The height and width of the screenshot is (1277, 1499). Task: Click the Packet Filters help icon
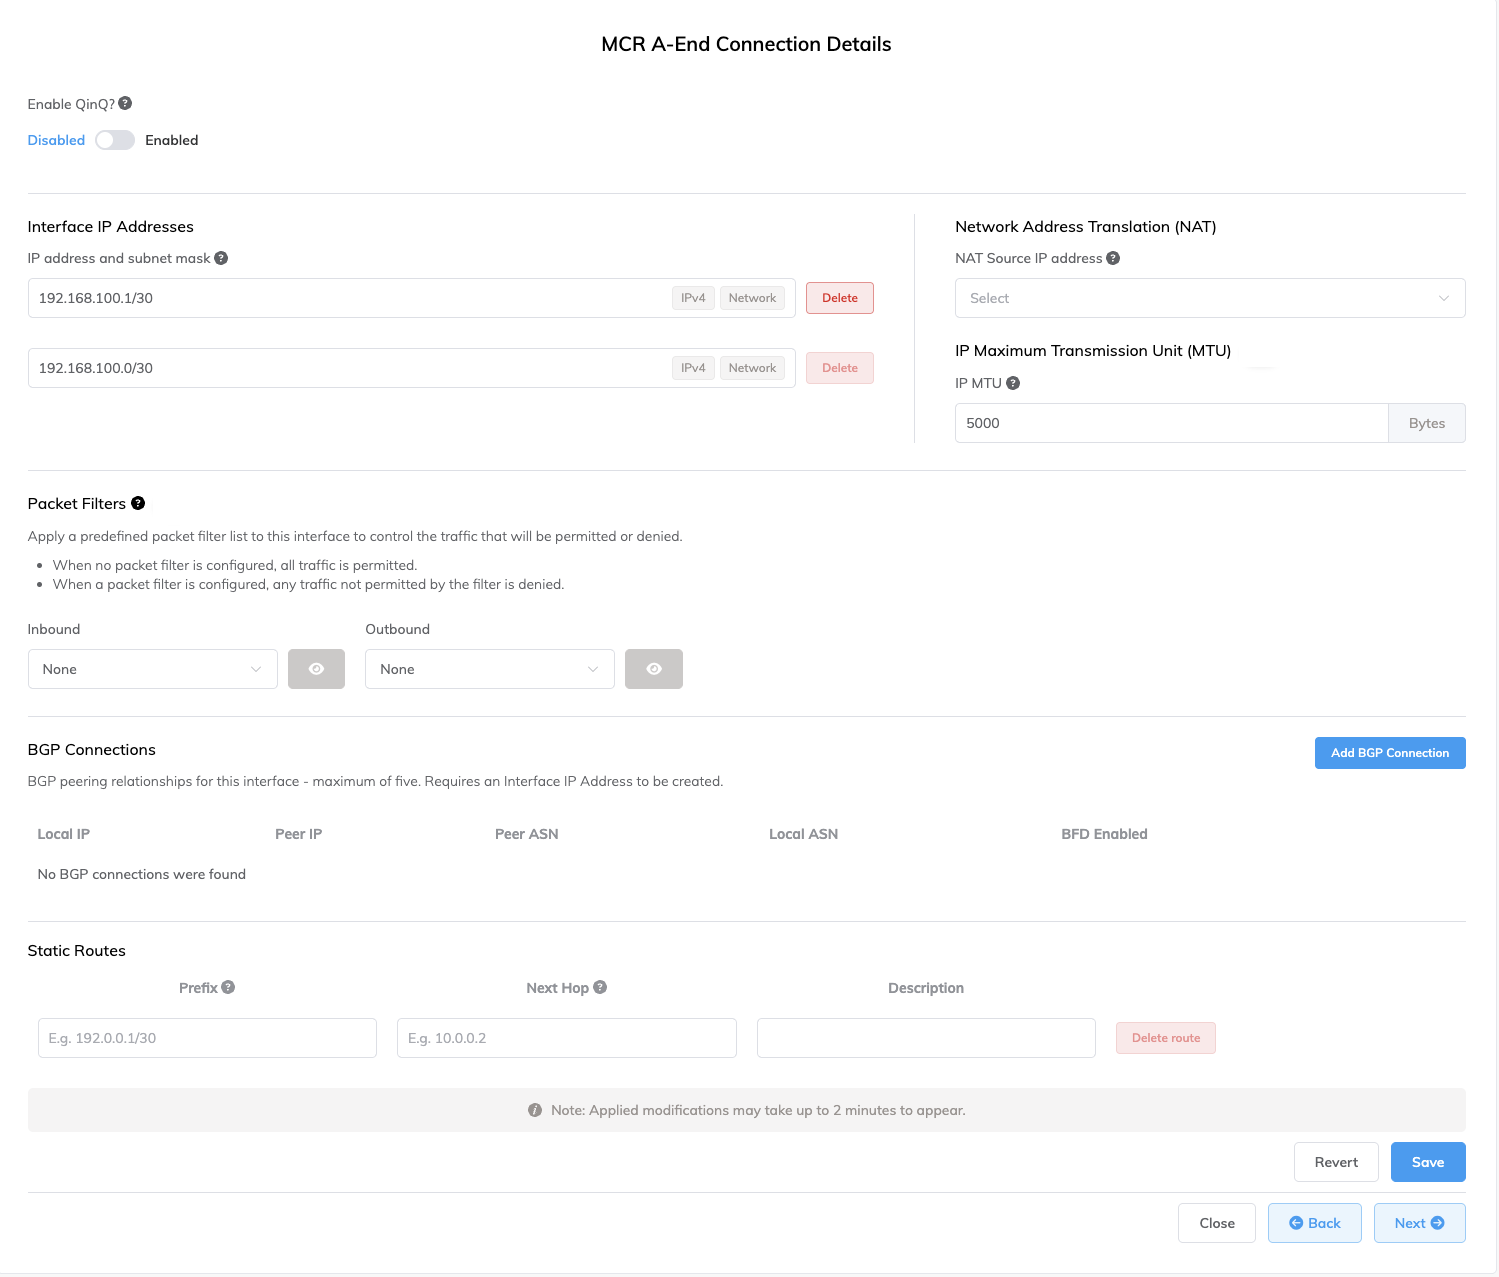click(138, 503)
